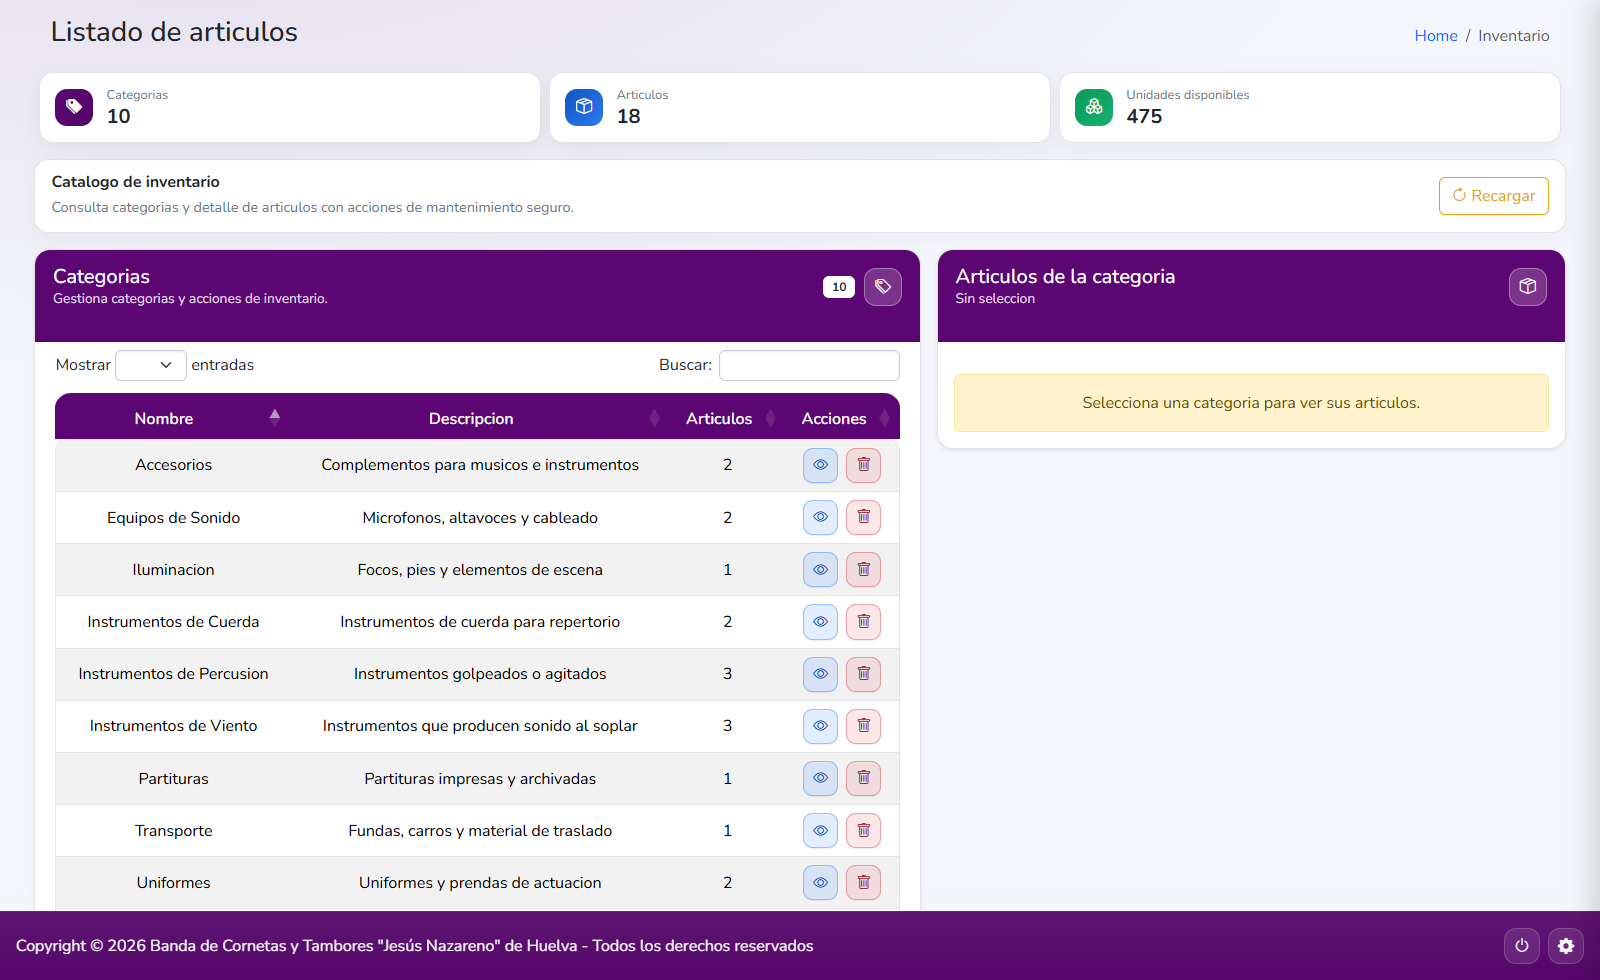Click the Categorias tag icon on the stats card

click(x=73, y=107)
